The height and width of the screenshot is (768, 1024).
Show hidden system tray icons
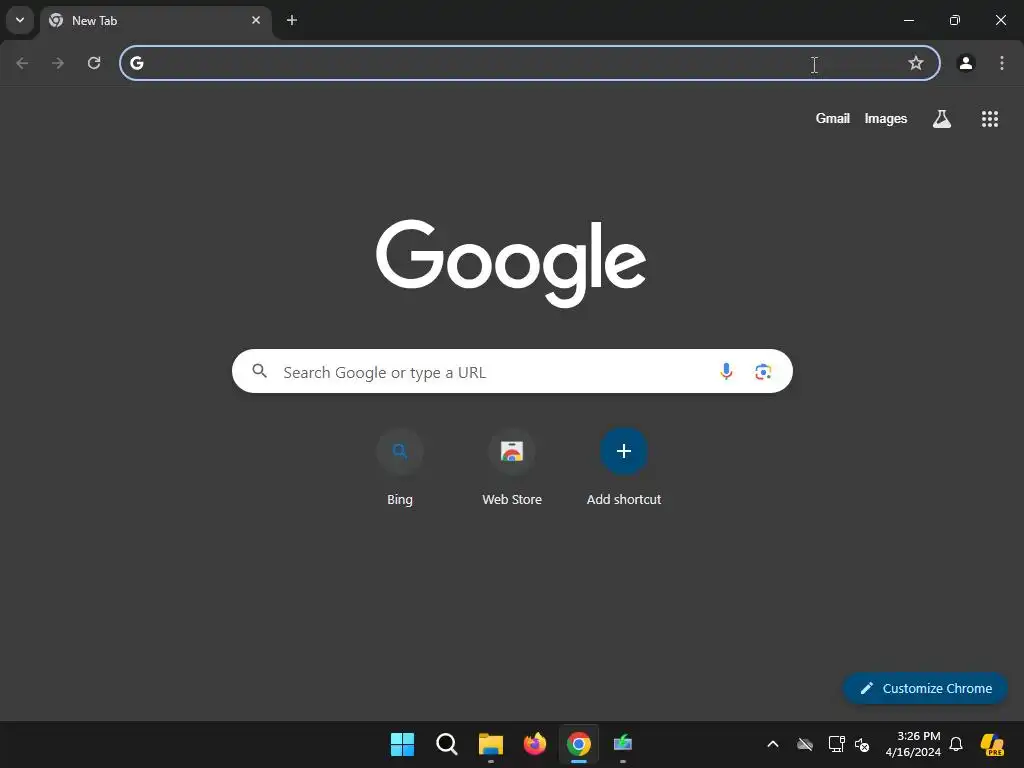pos(773,744)
